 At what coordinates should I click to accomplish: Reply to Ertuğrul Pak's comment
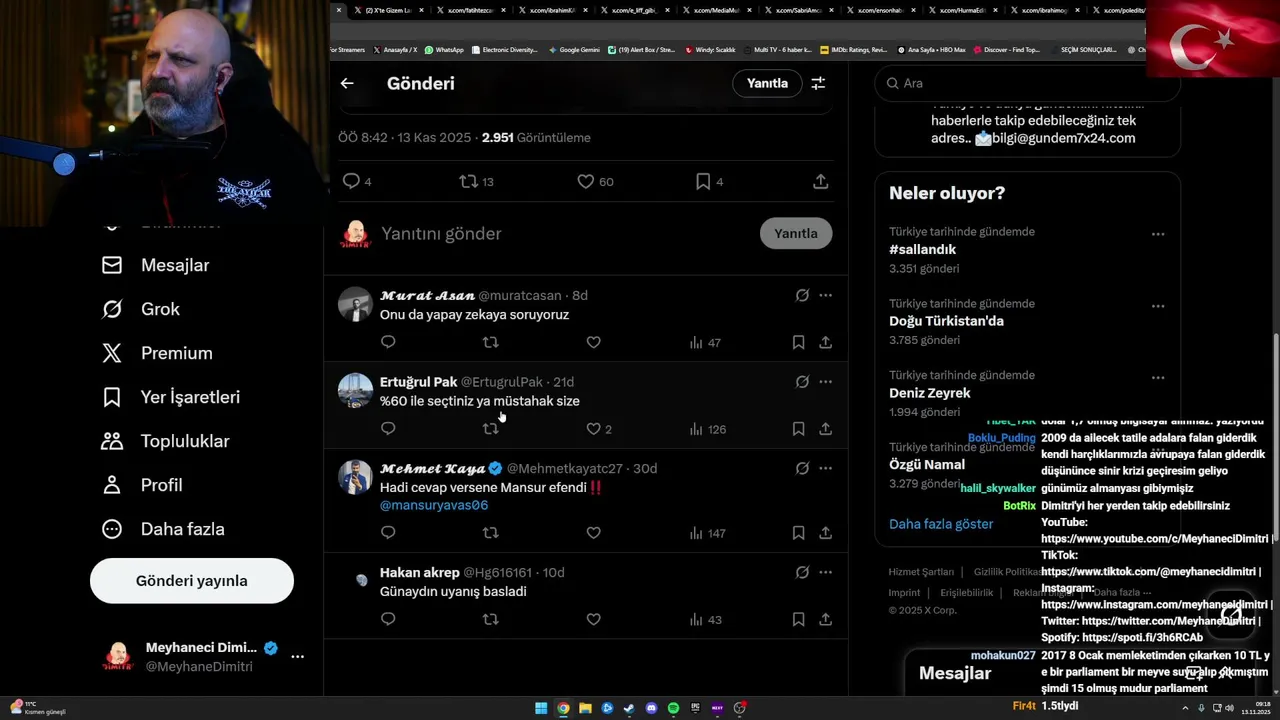click(388, 428)
